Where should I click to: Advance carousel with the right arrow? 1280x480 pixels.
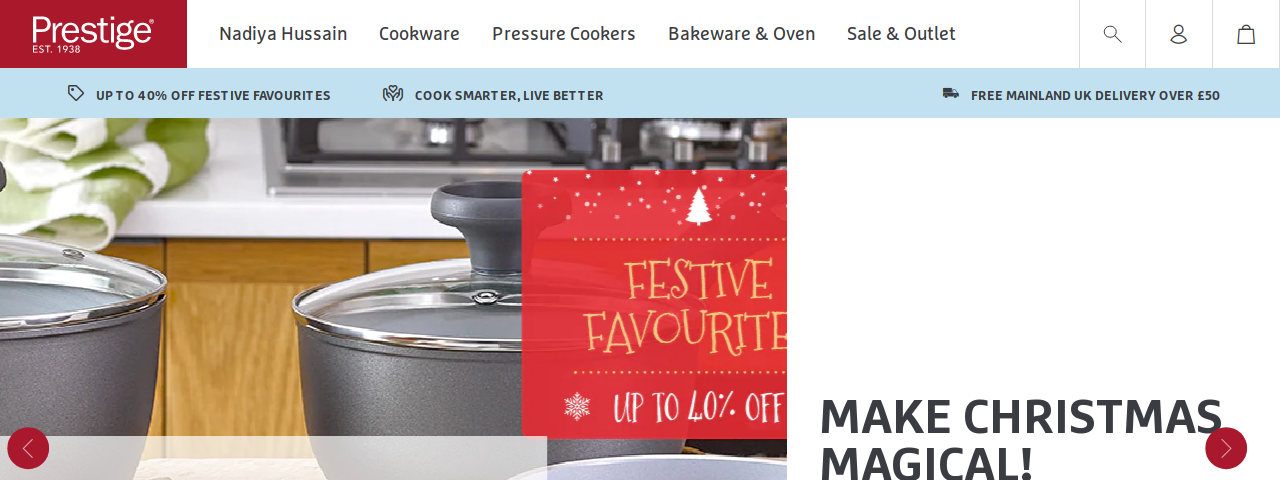[1226, 448]
